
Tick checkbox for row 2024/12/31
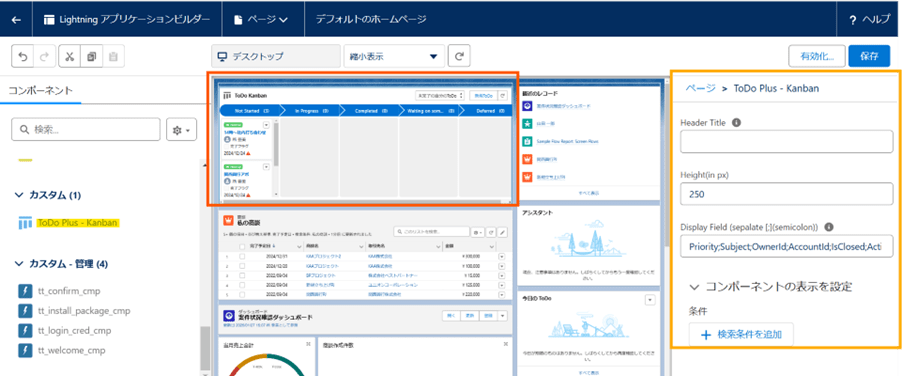click(242, 256)
